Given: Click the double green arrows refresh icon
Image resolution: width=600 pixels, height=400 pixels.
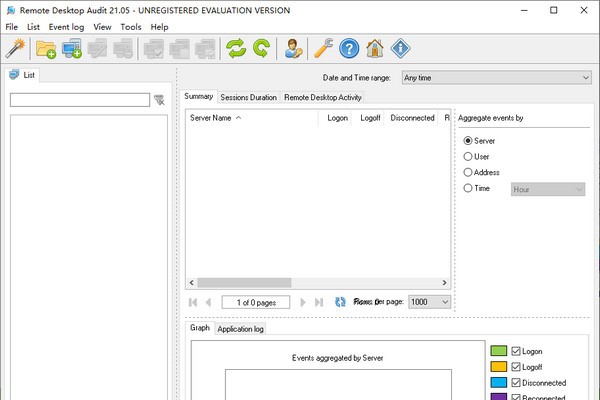Looking at the screenshot, I should tap(236, 49).
